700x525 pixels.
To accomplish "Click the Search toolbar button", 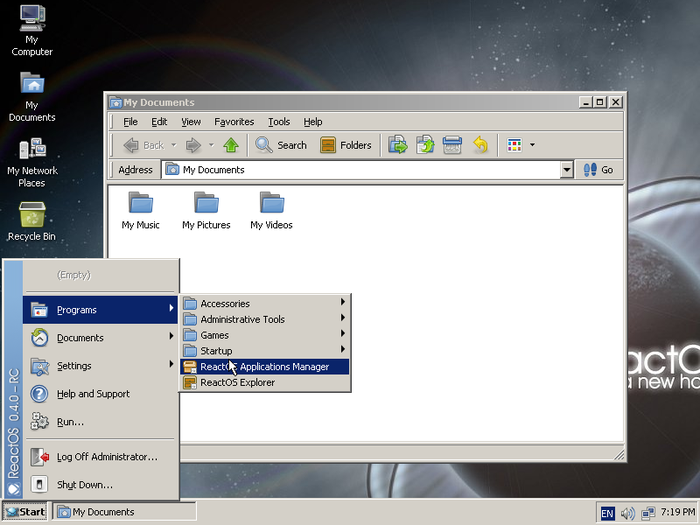I will point(281,145).
